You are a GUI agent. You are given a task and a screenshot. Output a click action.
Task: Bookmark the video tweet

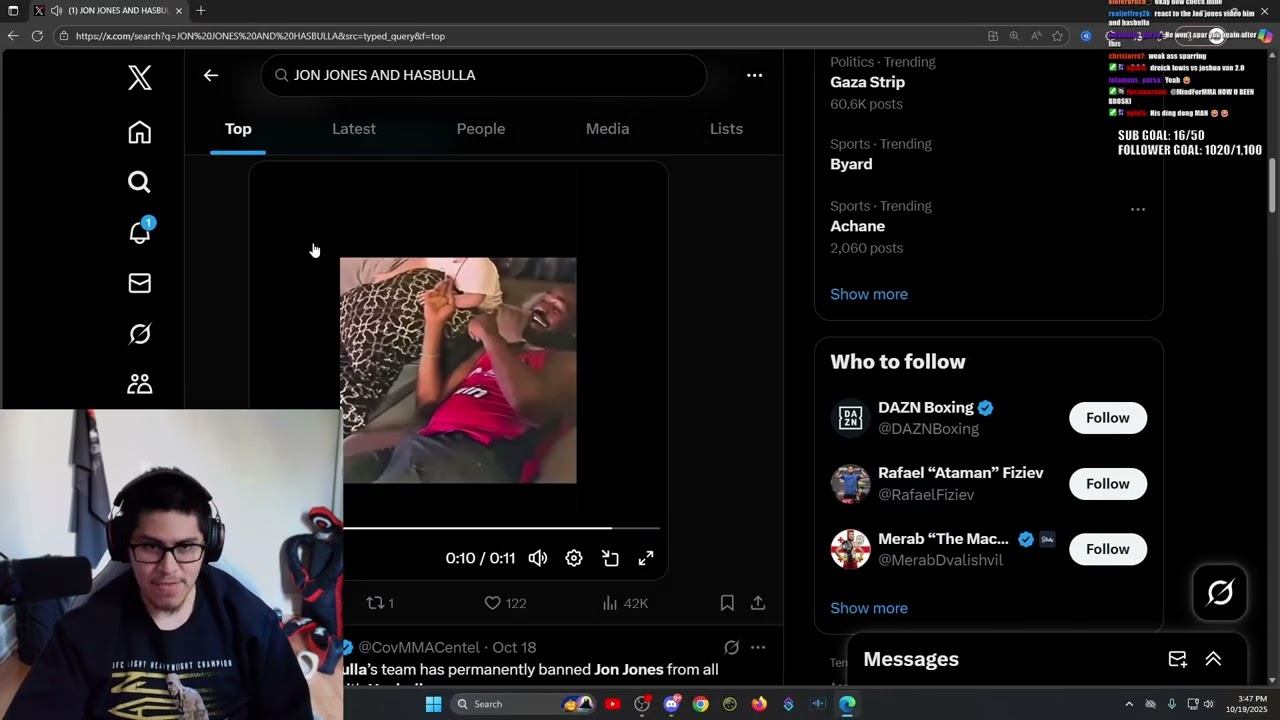tap(727, 603)
